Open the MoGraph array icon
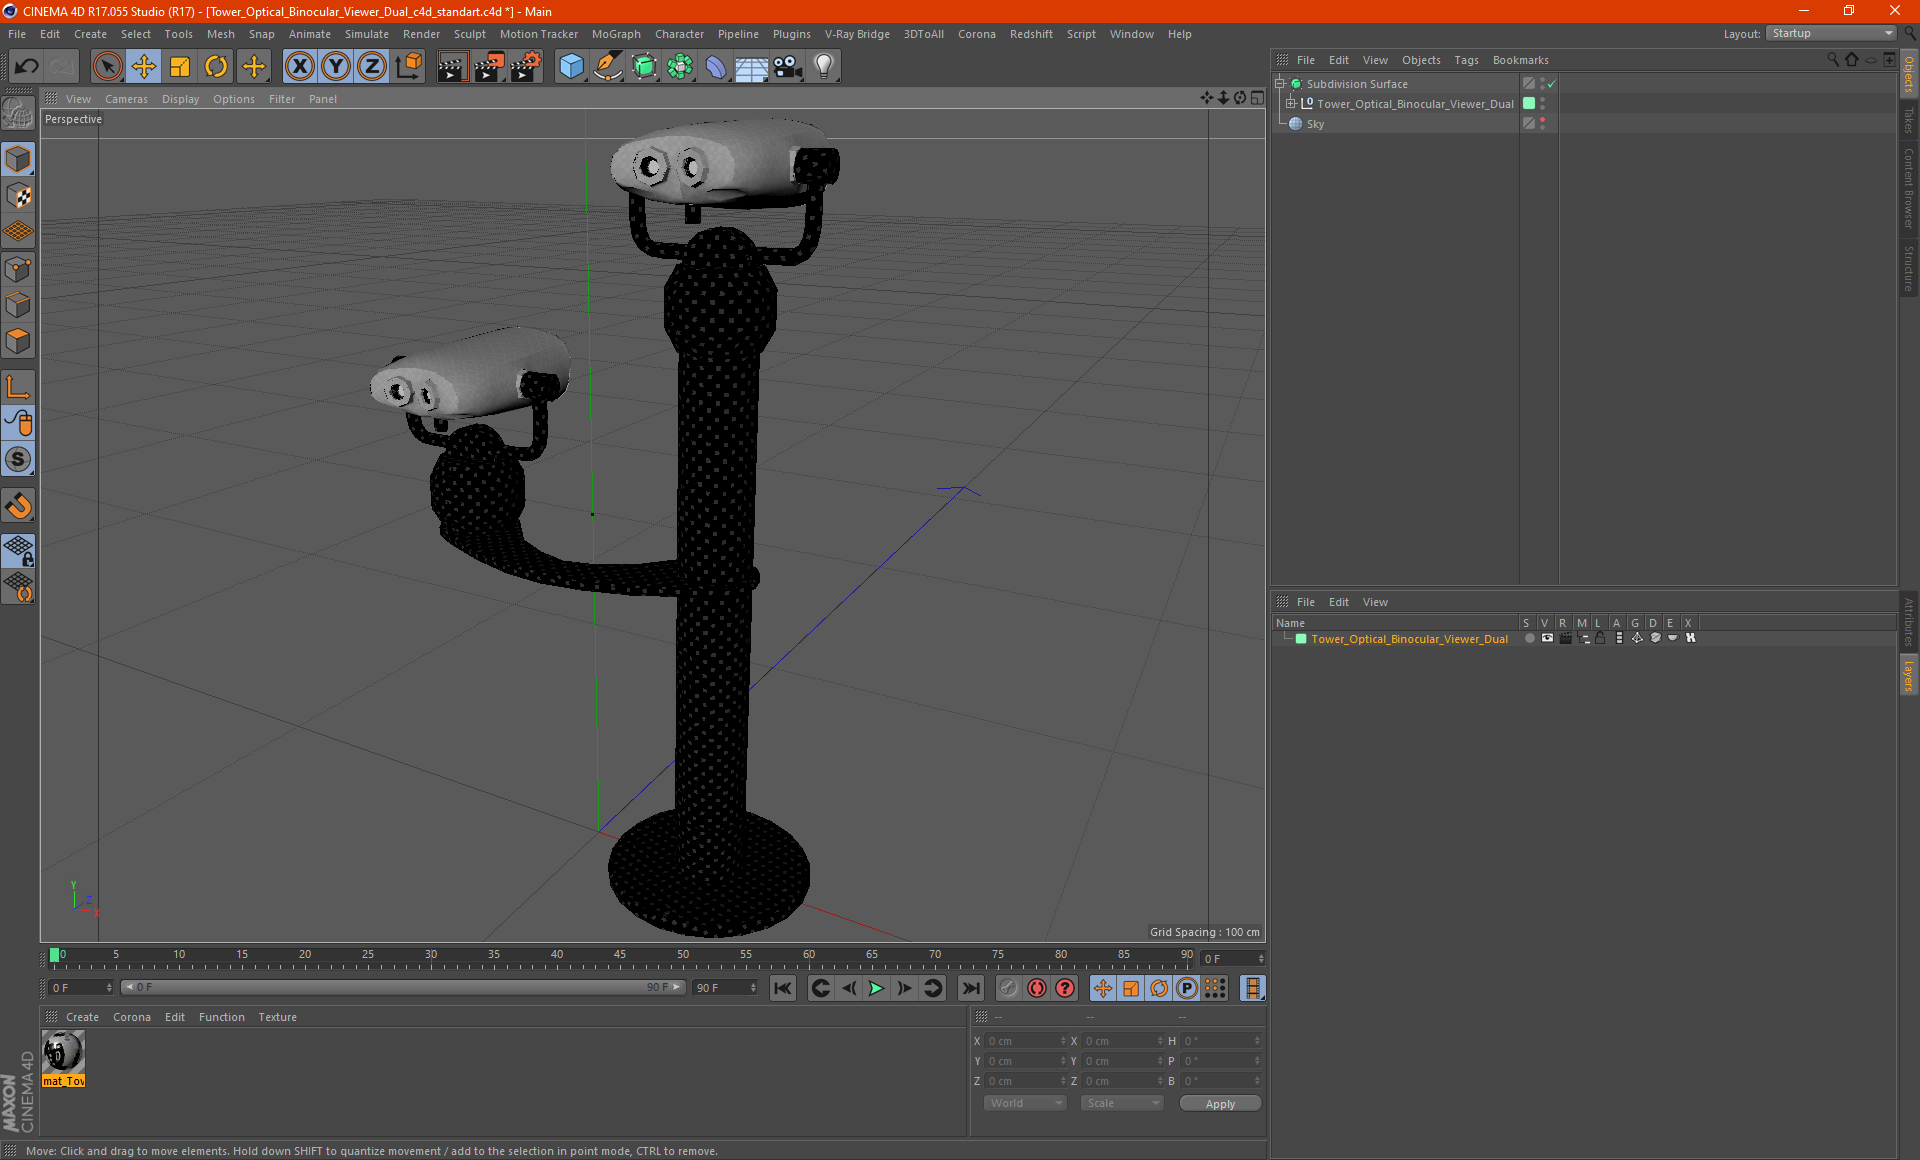 [x=680, y=67]
